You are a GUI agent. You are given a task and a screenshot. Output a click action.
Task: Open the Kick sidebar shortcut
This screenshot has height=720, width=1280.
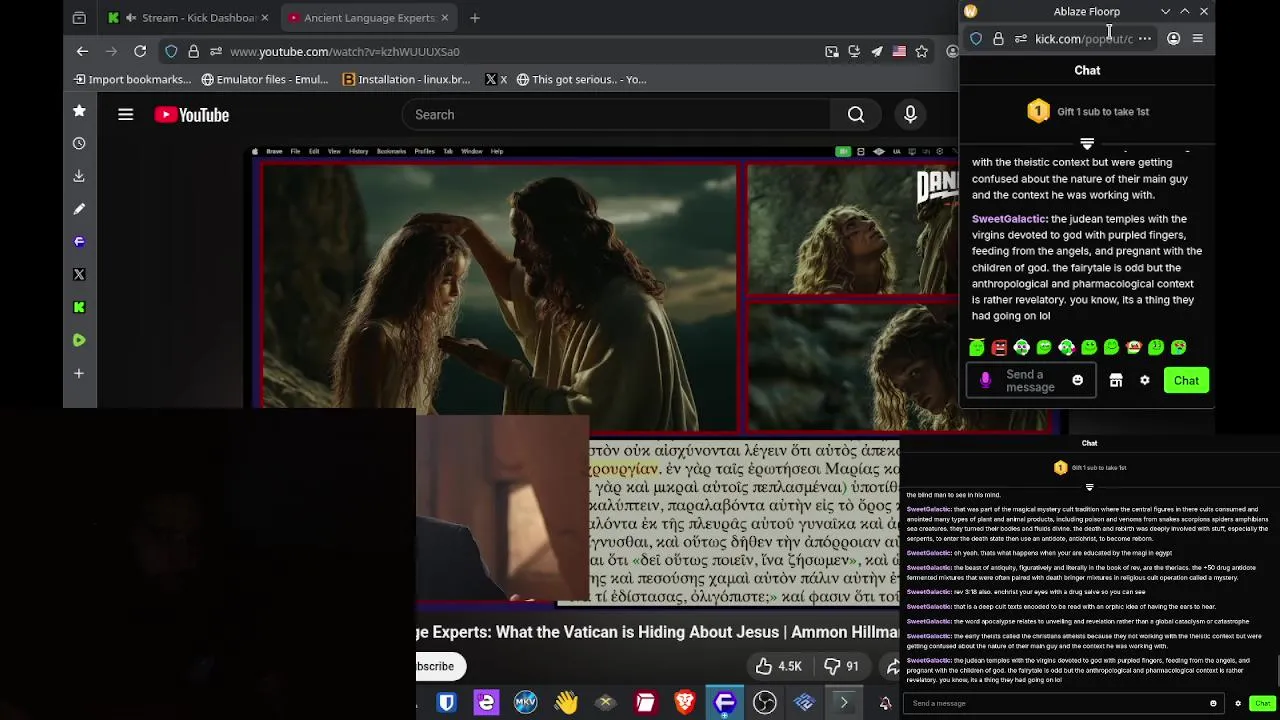click(79, 307)
